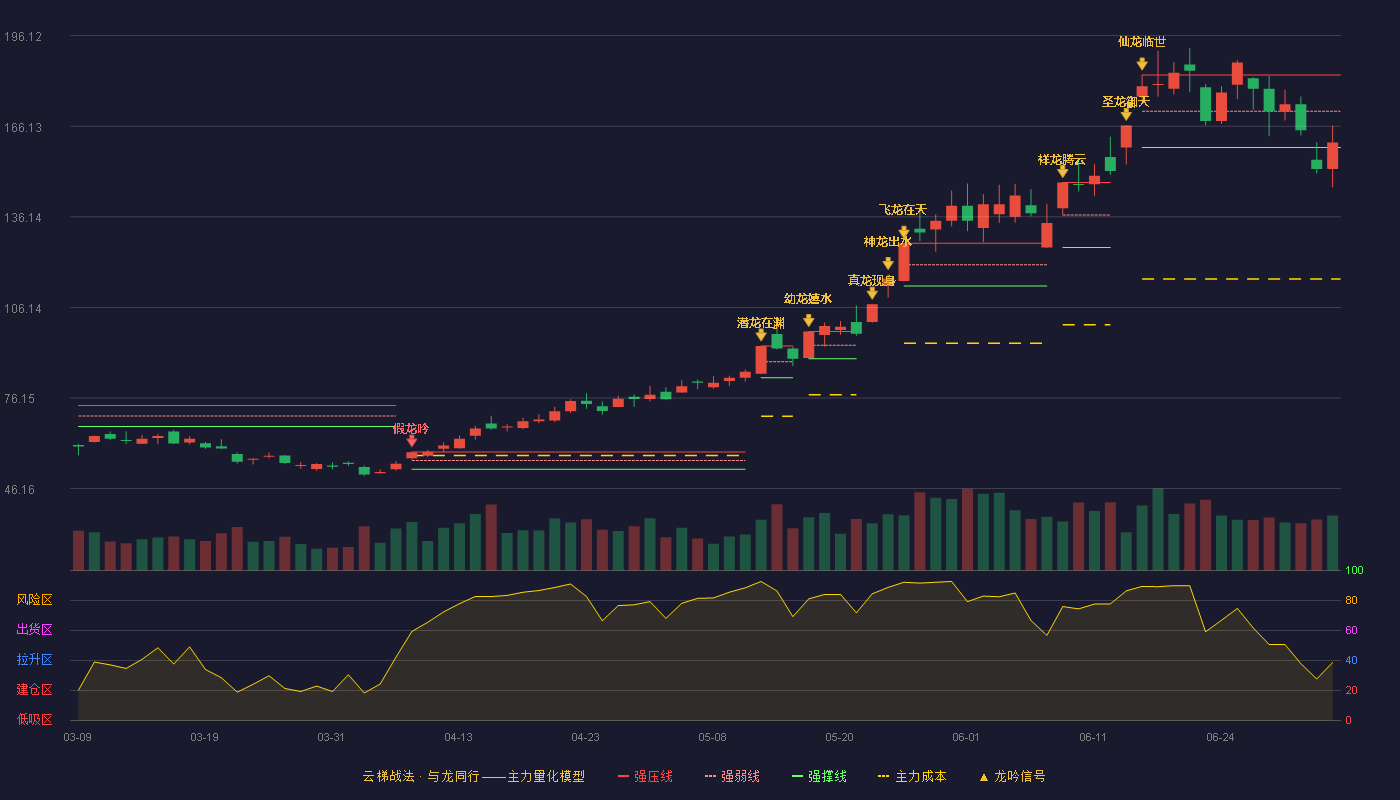The height and width of the screenshot is (800, 1400).
Task: Click the 强压线 legend entry
Action: click(645, 776)
